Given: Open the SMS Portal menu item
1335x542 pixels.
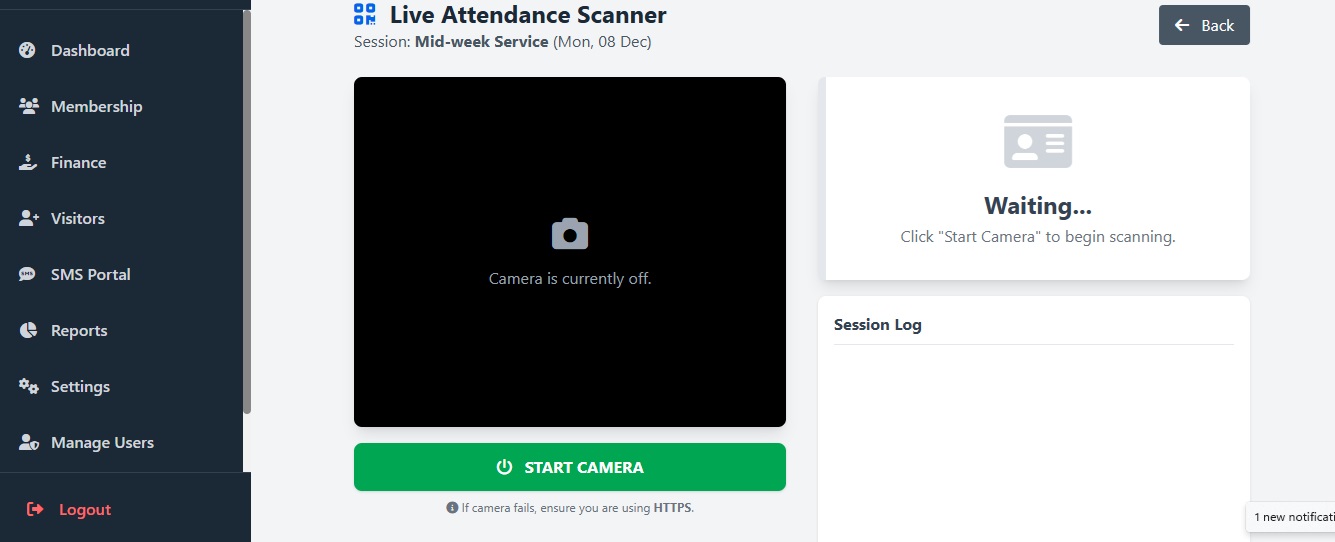Looking at the screenshot, I should coord(90,274).
